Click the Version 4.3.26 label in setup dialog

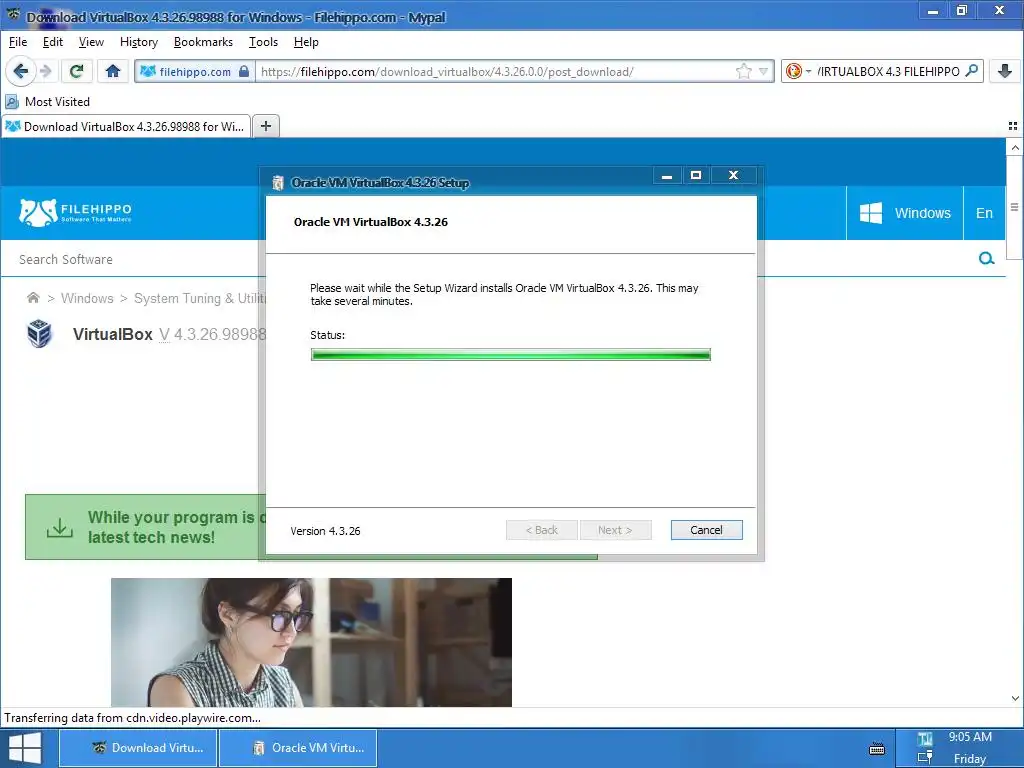[325, 531]
